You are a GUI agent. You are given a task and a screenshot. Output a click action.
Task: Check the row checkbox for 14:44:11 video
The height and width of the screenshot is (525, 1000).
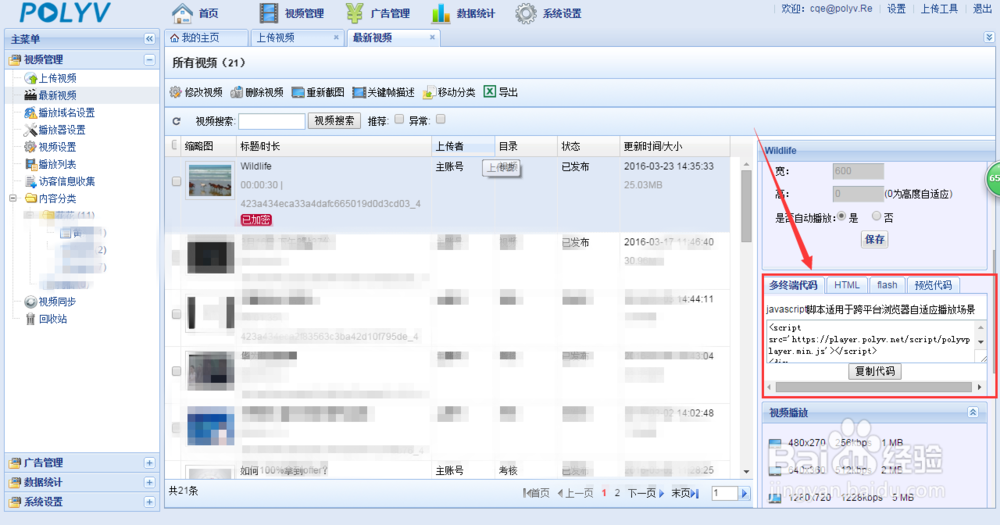pyautogui.click(x=177, y=314)
